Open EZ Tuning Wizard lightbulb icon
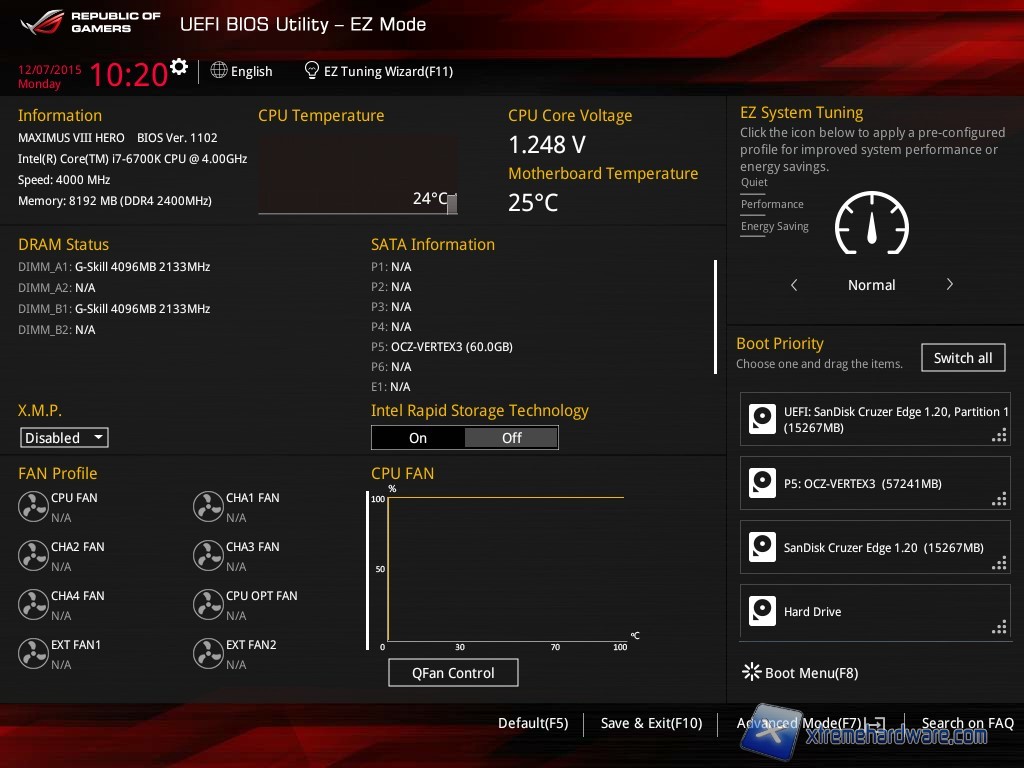 tap(312, 71)
